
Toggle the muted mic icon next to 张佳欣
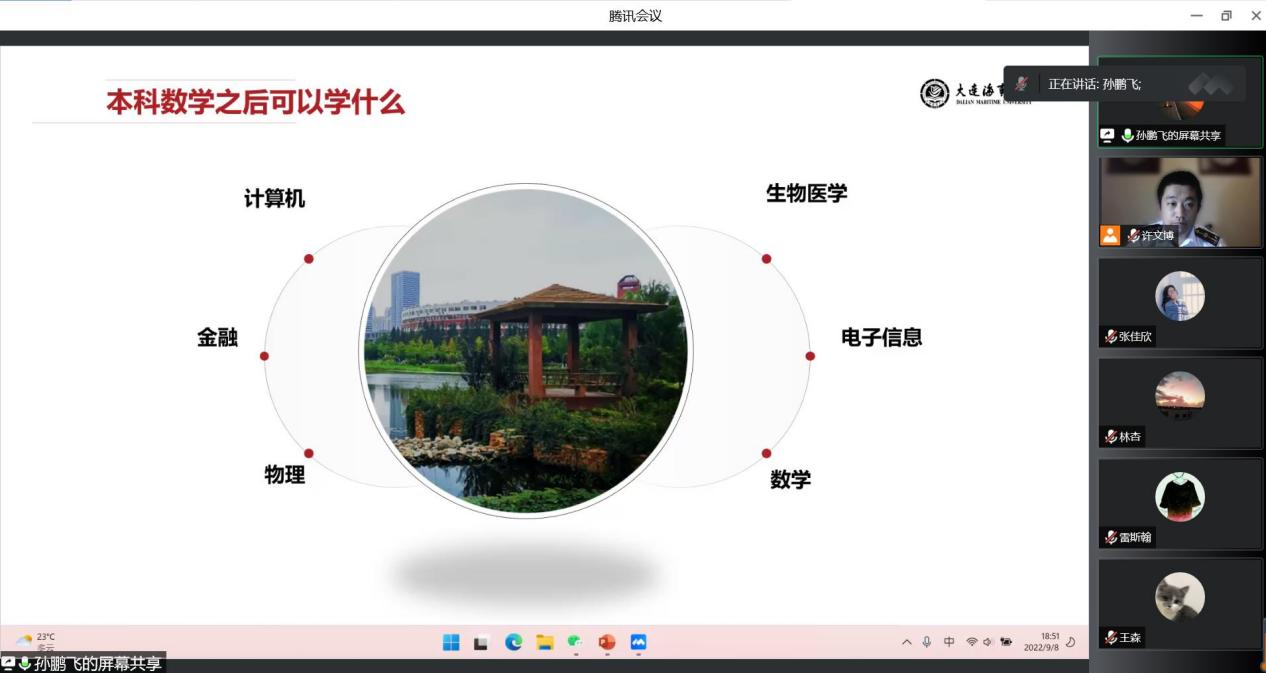(1110, 337)
